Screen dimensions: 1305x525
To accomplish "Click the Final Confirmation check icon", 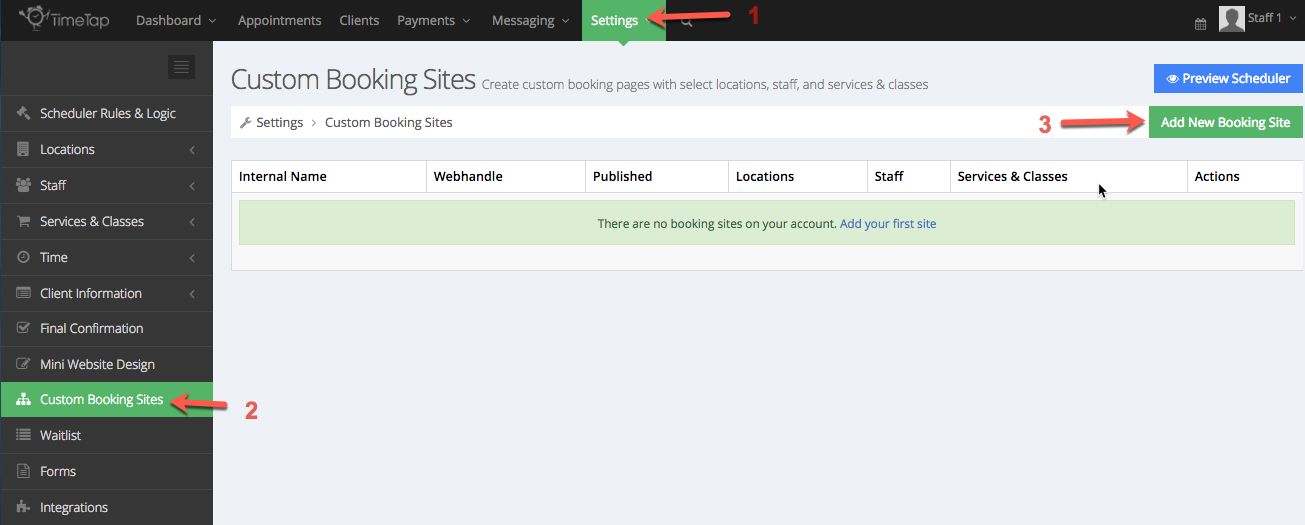I will tap(23, 328).
